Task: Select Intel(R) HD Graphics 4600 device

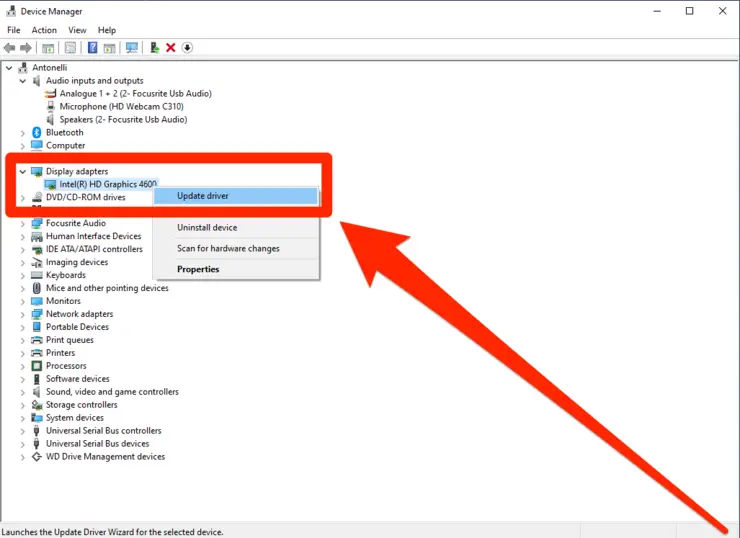Action: pyautogui.click(x=108, y=184)
